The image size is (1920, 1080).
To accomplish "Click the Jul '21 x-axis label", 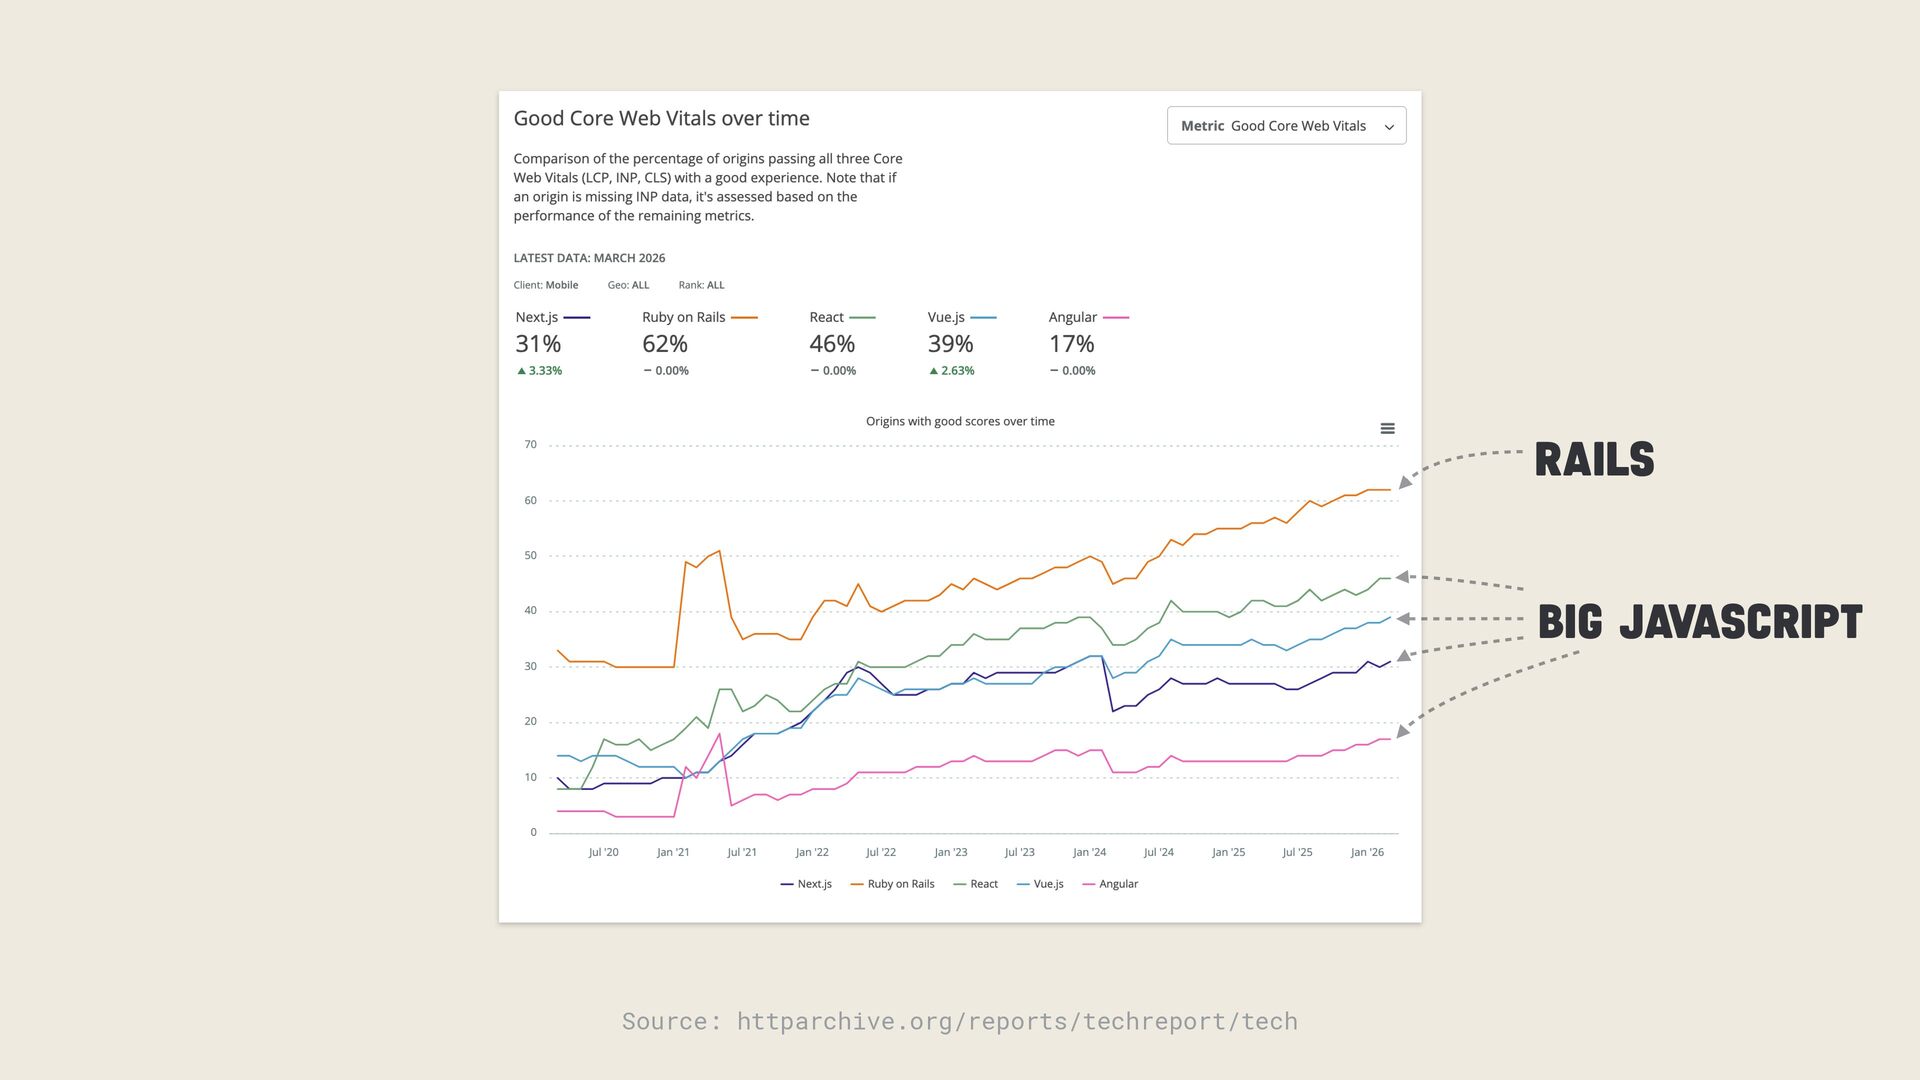I will click(x=742, y=852).
